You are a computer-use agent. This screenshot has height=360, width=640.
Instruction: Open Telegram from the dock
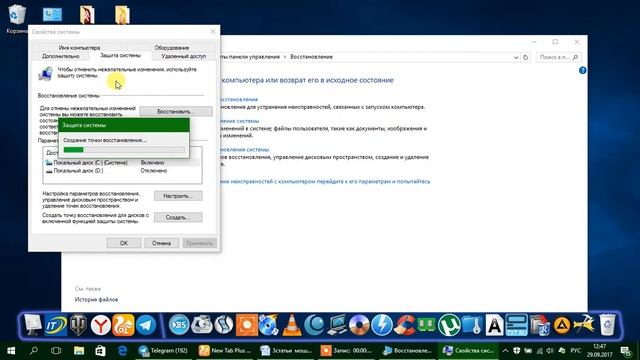click(146, 325)
